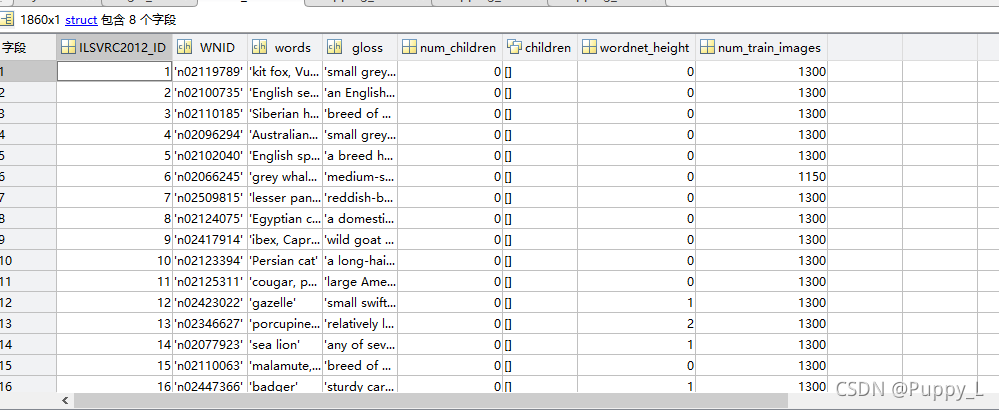Select cell 'Siberian h...' in words
999x410 pixels.
tap(285, 113)
